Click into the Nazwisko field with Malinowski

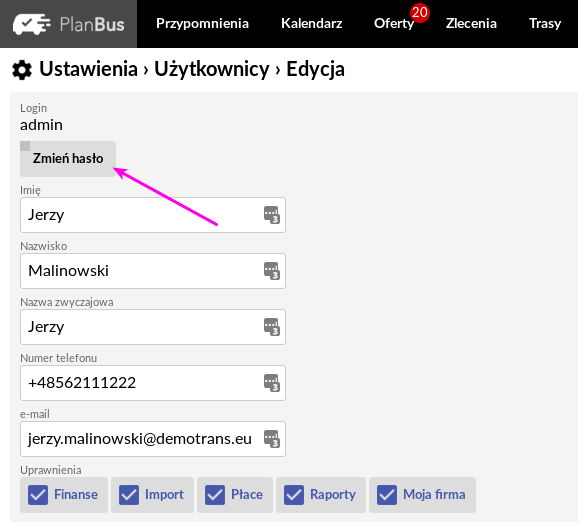pyautogui.click(x=153, y=271)
